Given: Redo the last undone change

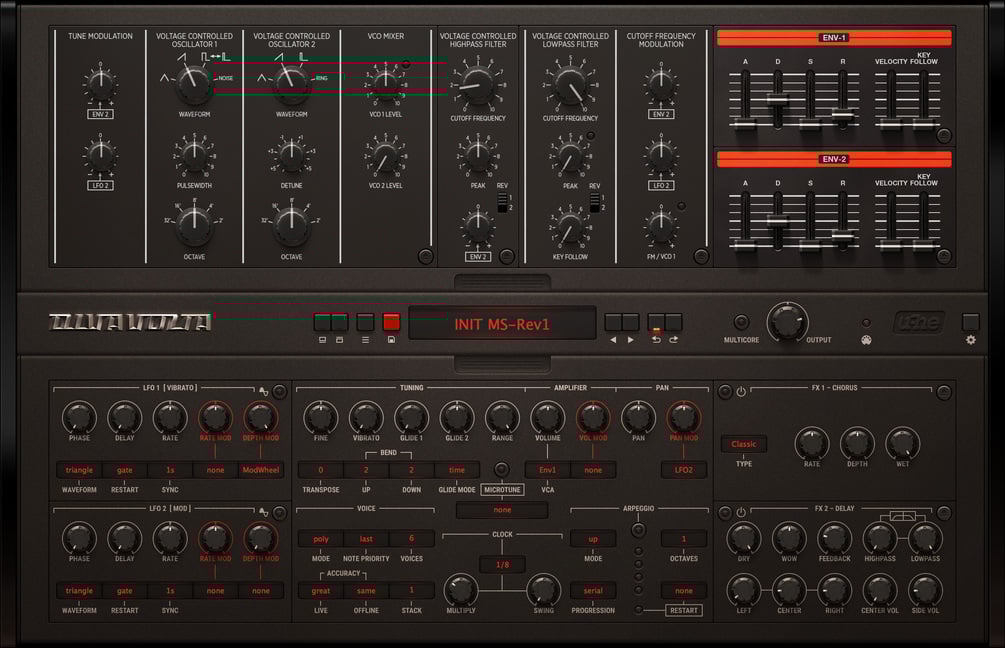Looking at the screenshot, I should [673, 322].
